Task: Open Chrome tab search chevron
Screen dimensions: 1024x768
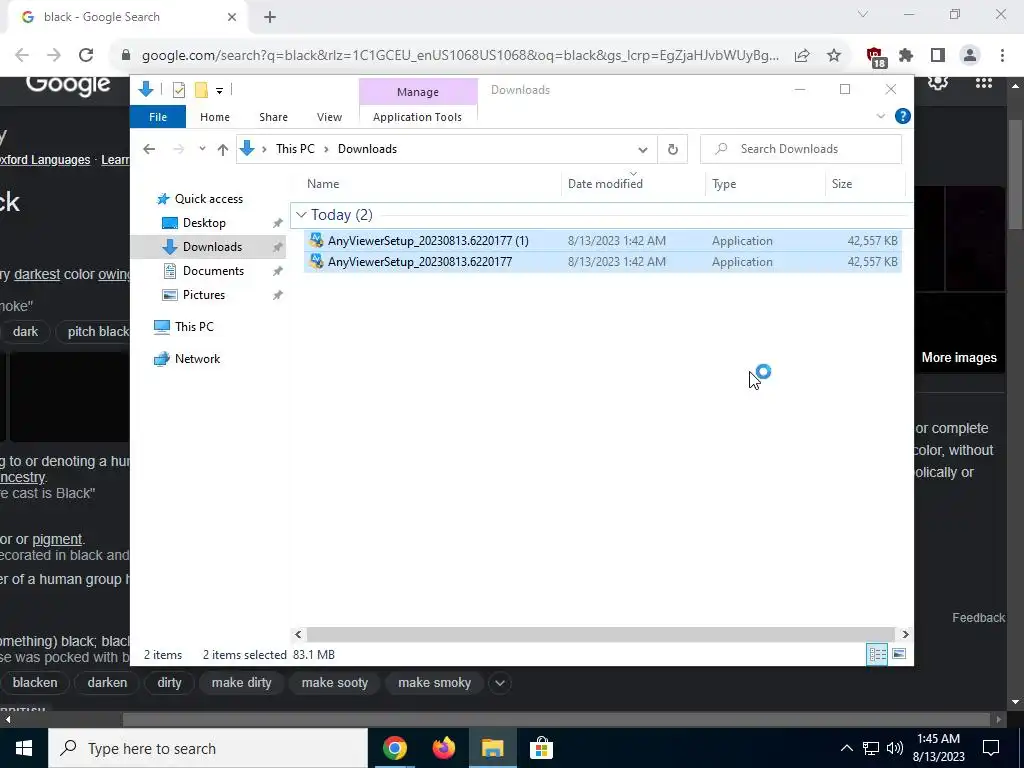Action: [x=863, y=14]
